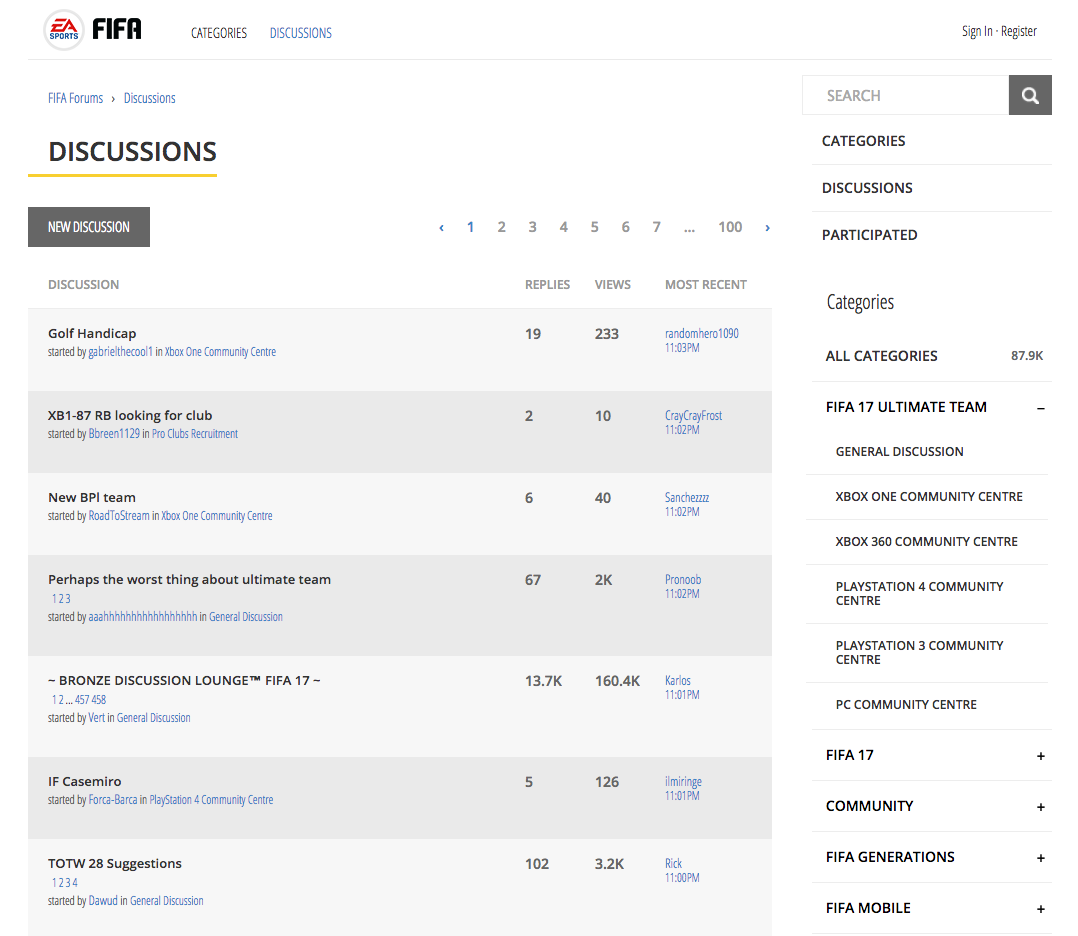Open Discussions breadcrumb link
The image size is (1078, 936).
pos(149,98)
